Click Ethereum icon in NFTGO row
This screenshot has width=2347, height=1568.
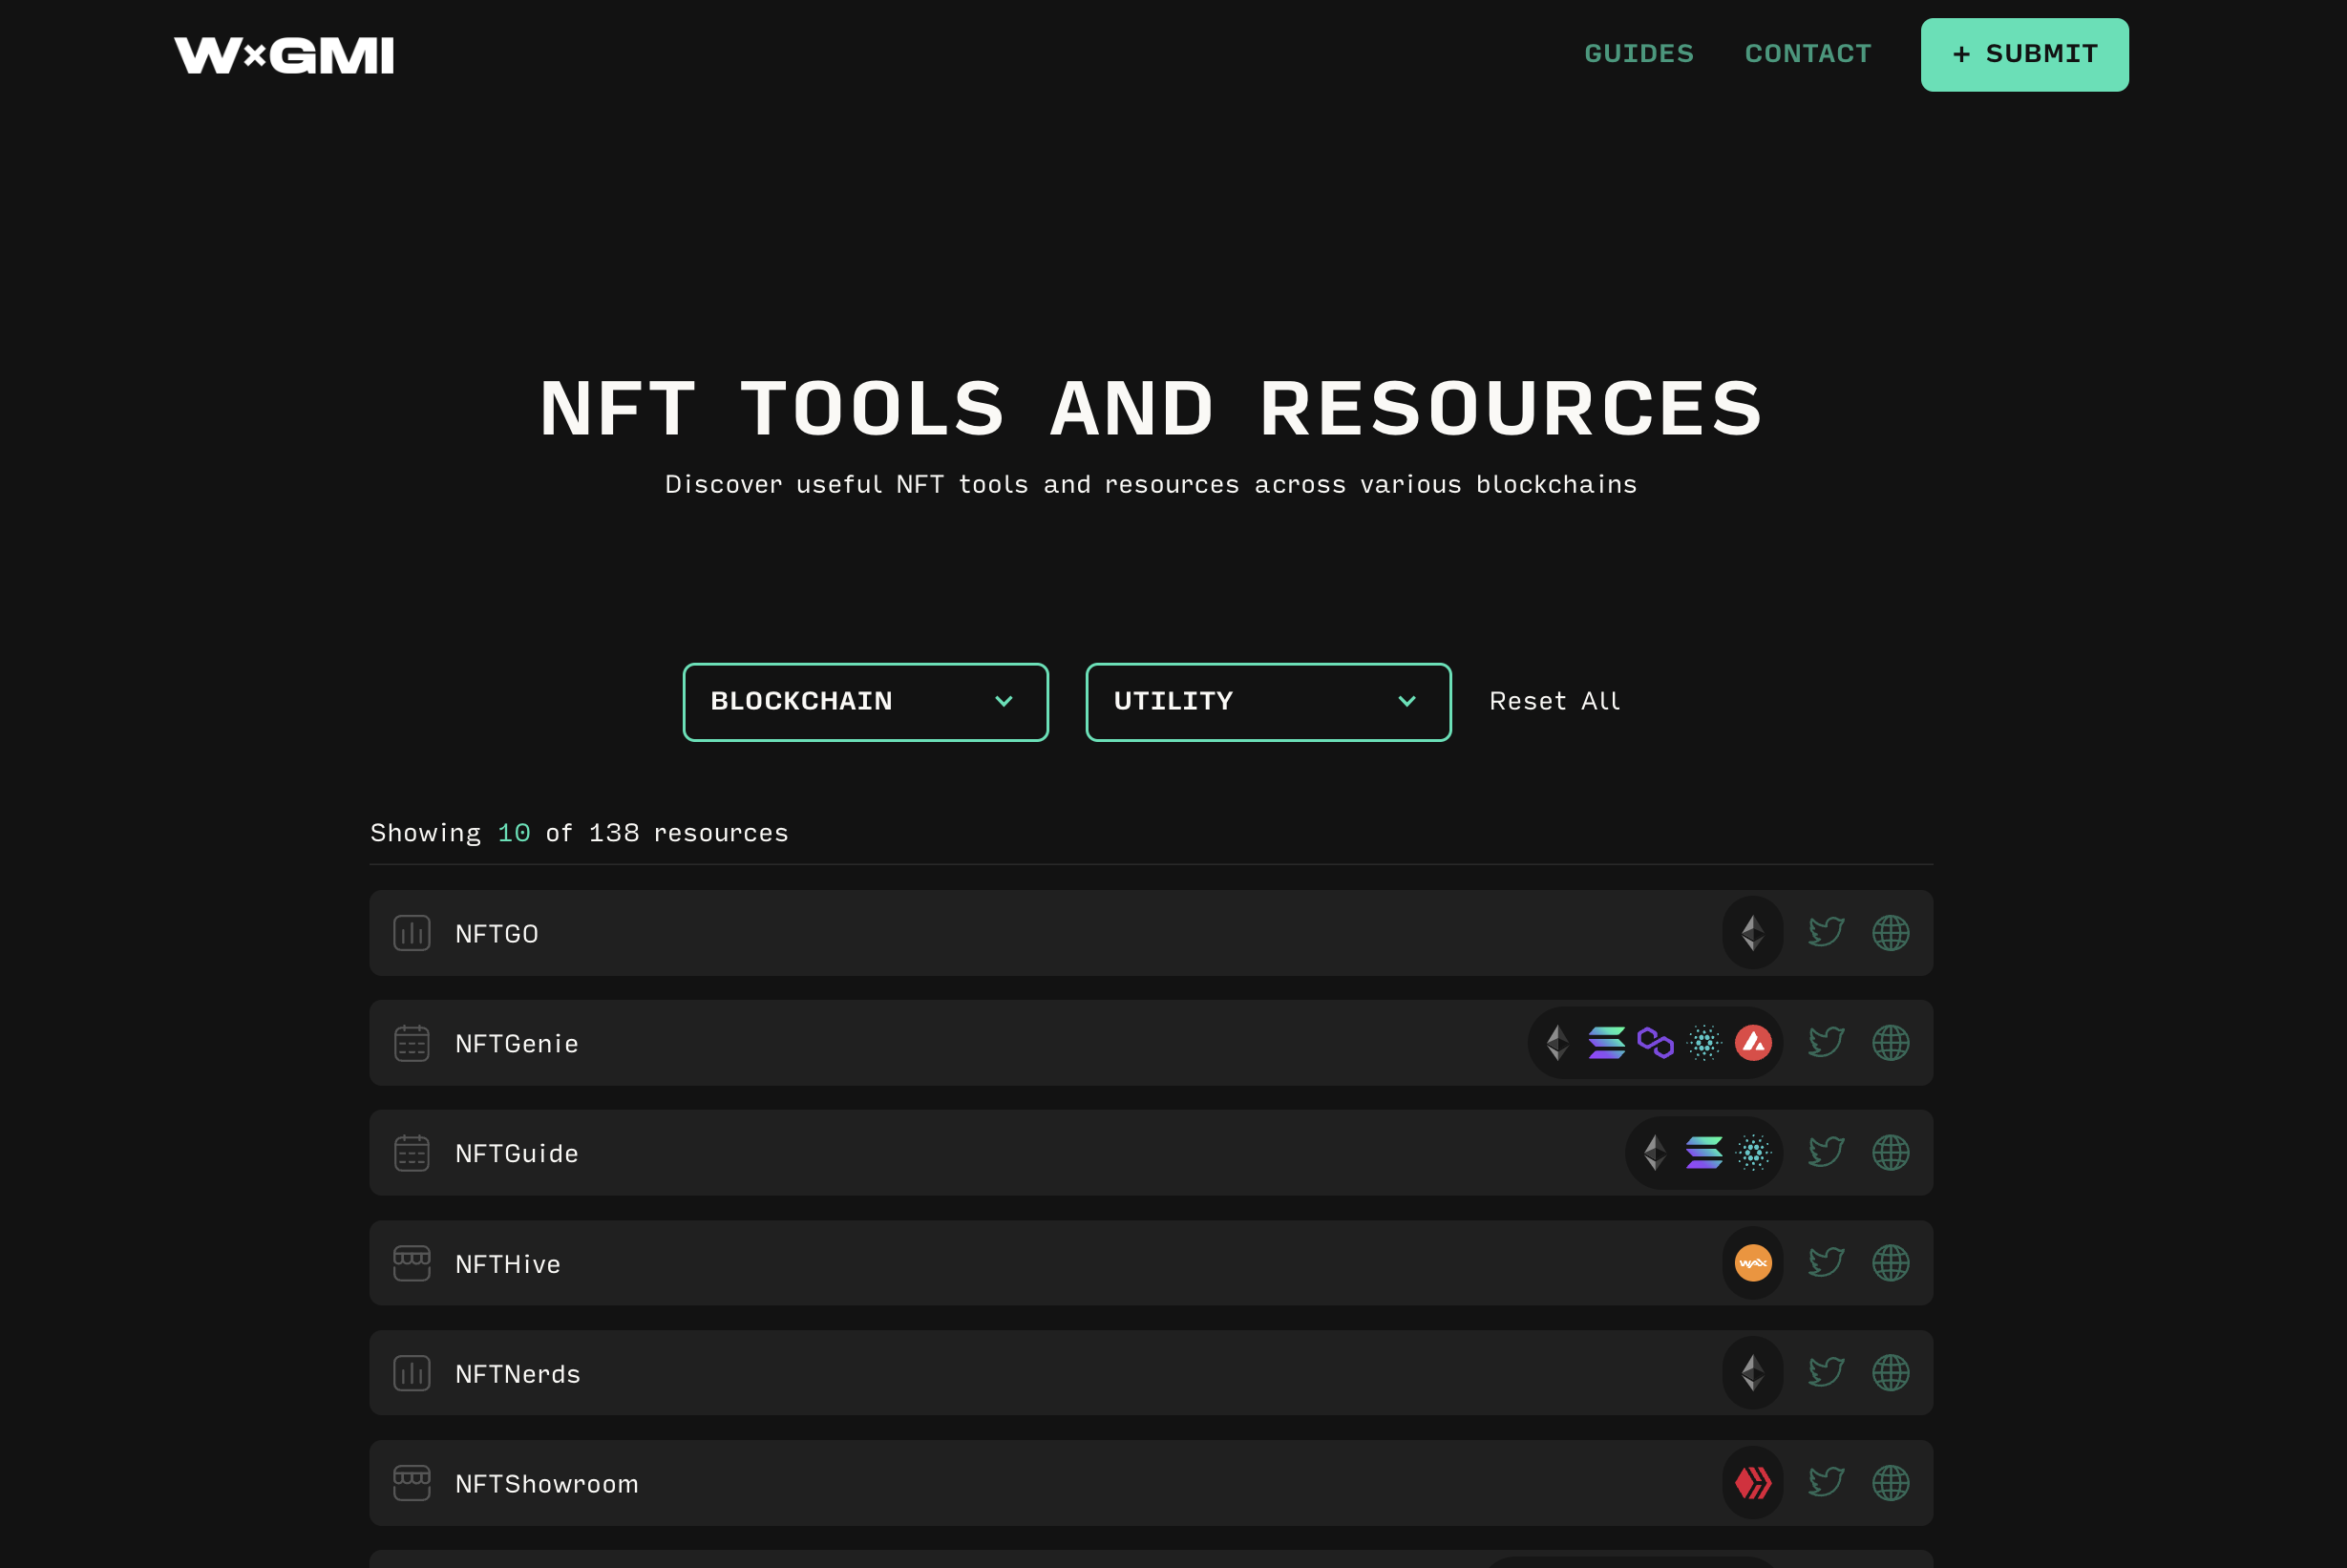1752,933
